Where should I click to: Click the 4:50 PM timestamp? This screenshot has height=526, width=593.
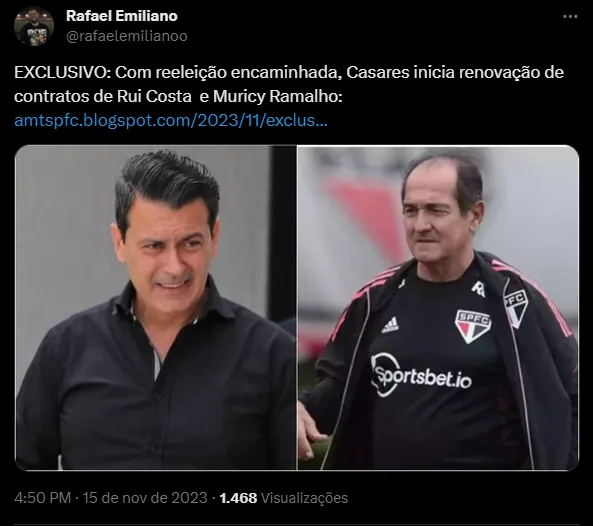(x=42, y=498)
